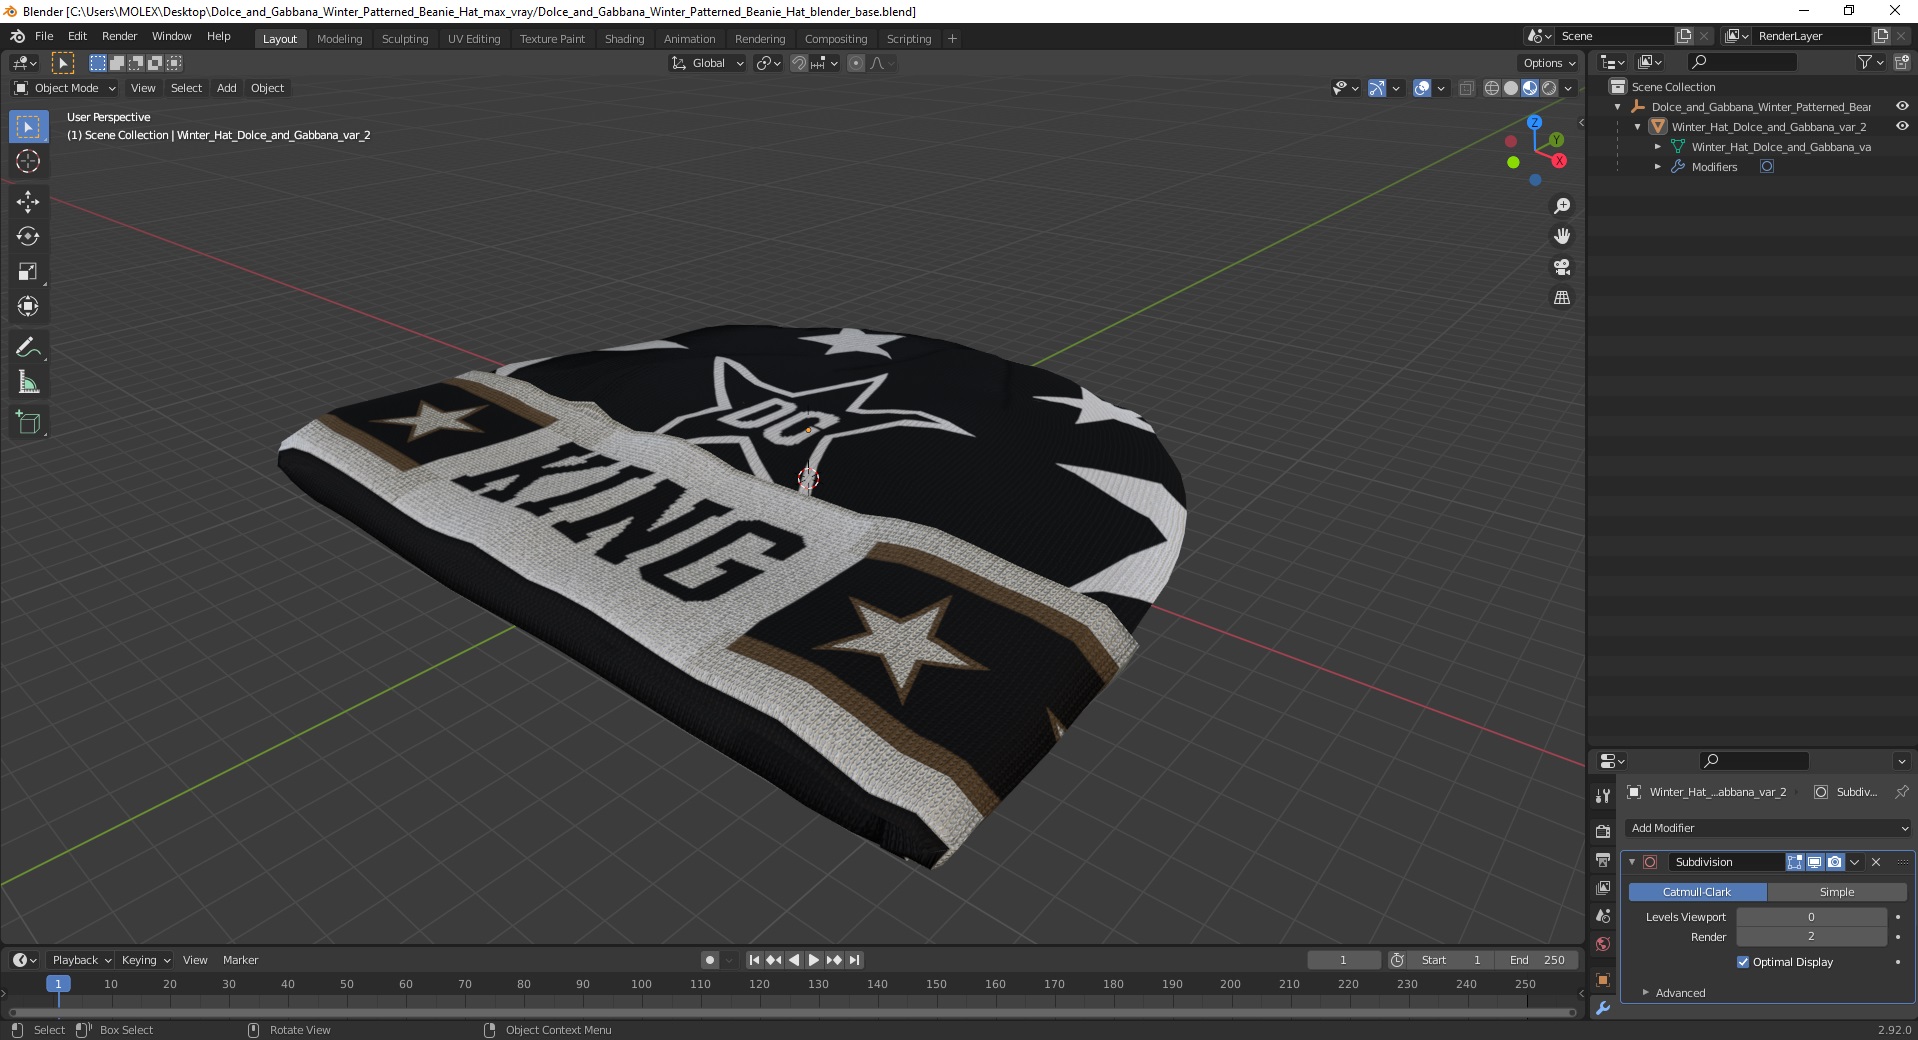This screenshot has width=1918, height=1040.
Task: Open the View Layer properties tab
Action: point(1603,888)
